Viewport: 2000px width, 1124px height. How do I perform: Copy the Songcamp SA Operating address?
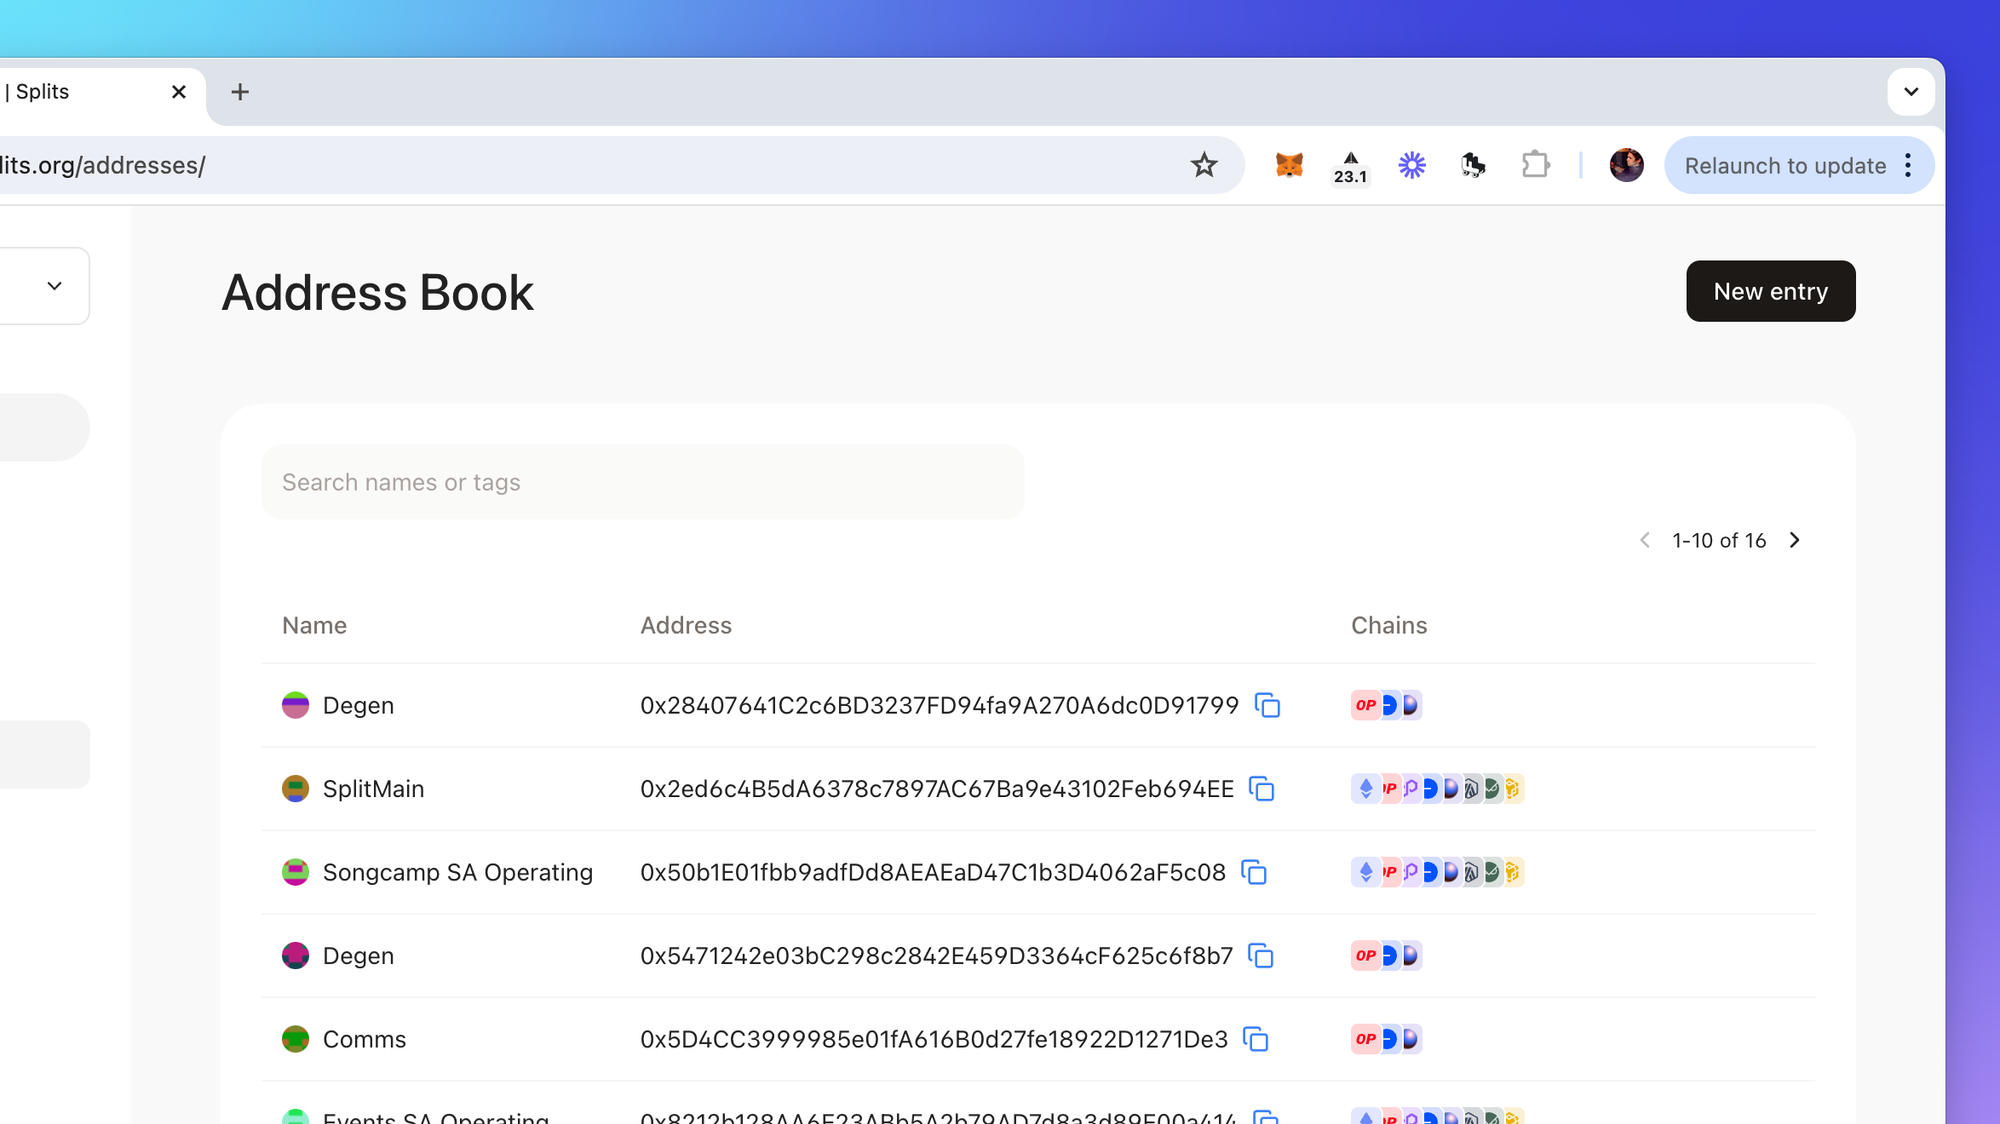1254,872
